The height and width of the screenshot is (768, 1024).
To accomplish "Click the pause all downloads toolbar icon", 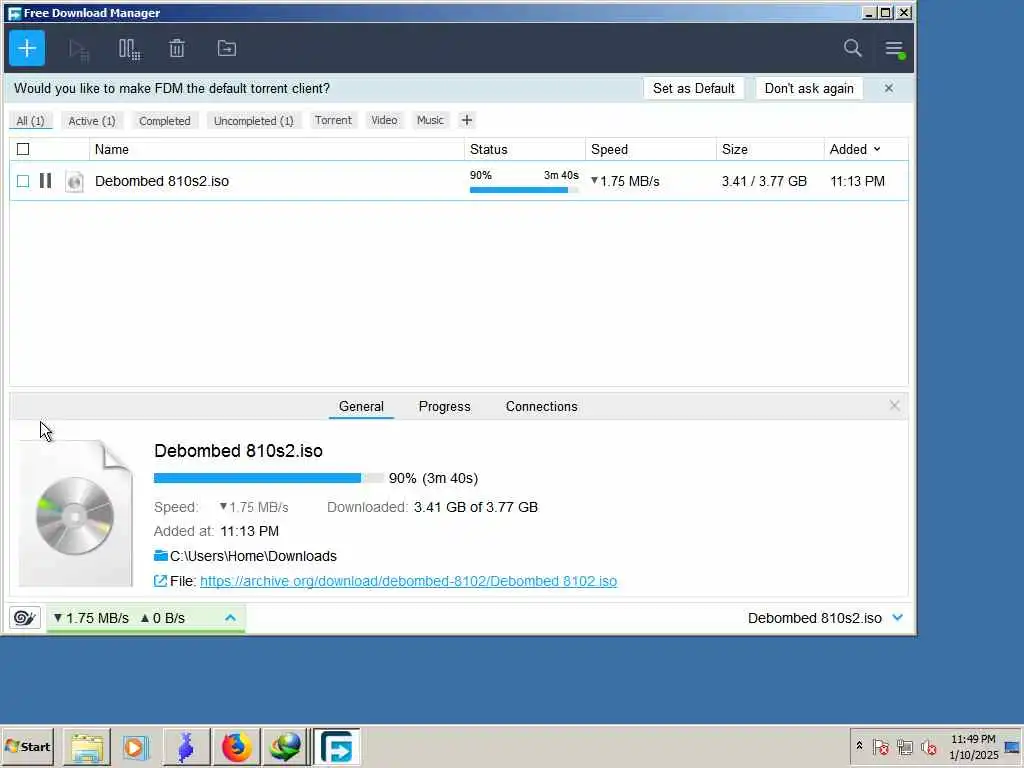I will [x=129, y=49].
